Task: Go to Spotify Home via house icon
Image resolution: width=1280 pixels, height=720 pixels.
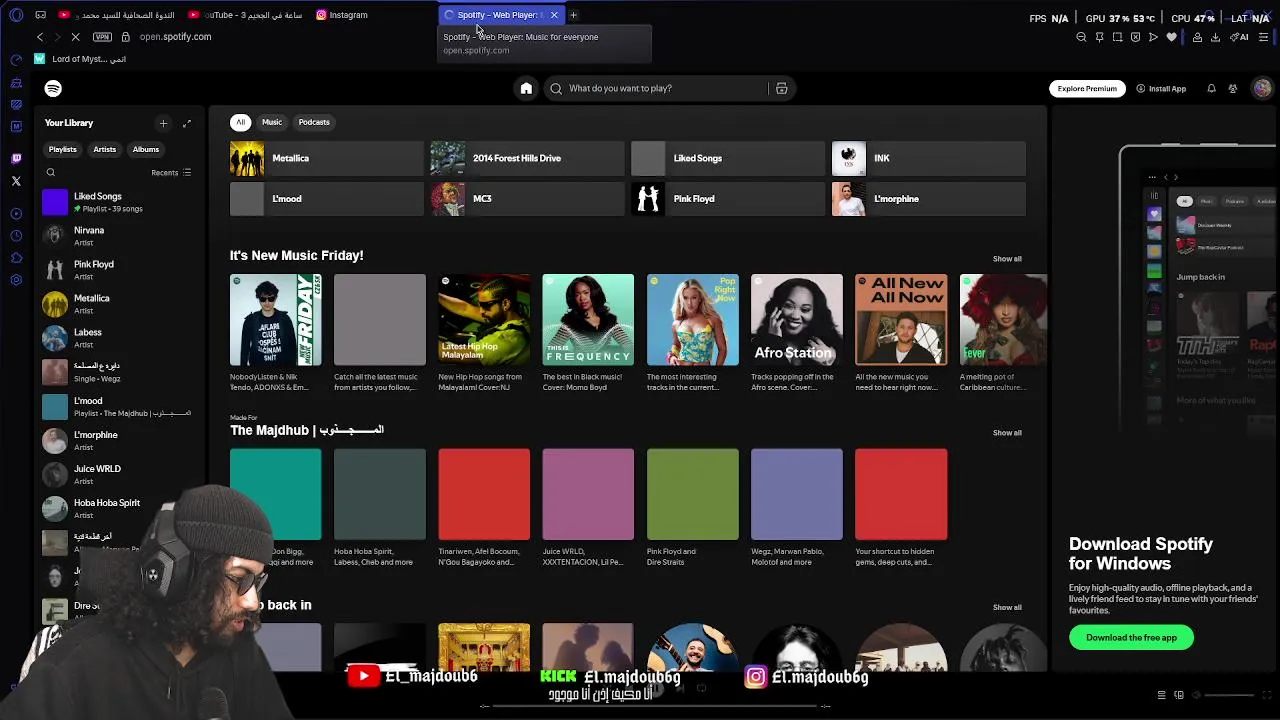Action: [x=526, y=88]
